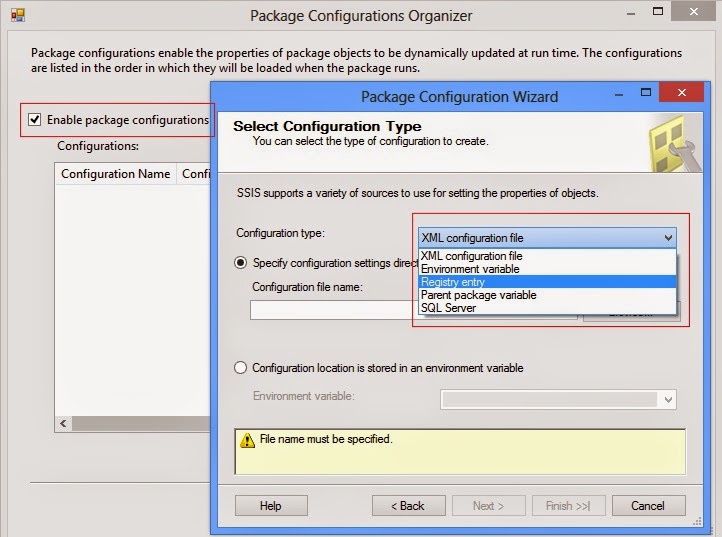Minimize the Package Configurations Organizer window

click(631, 13)
